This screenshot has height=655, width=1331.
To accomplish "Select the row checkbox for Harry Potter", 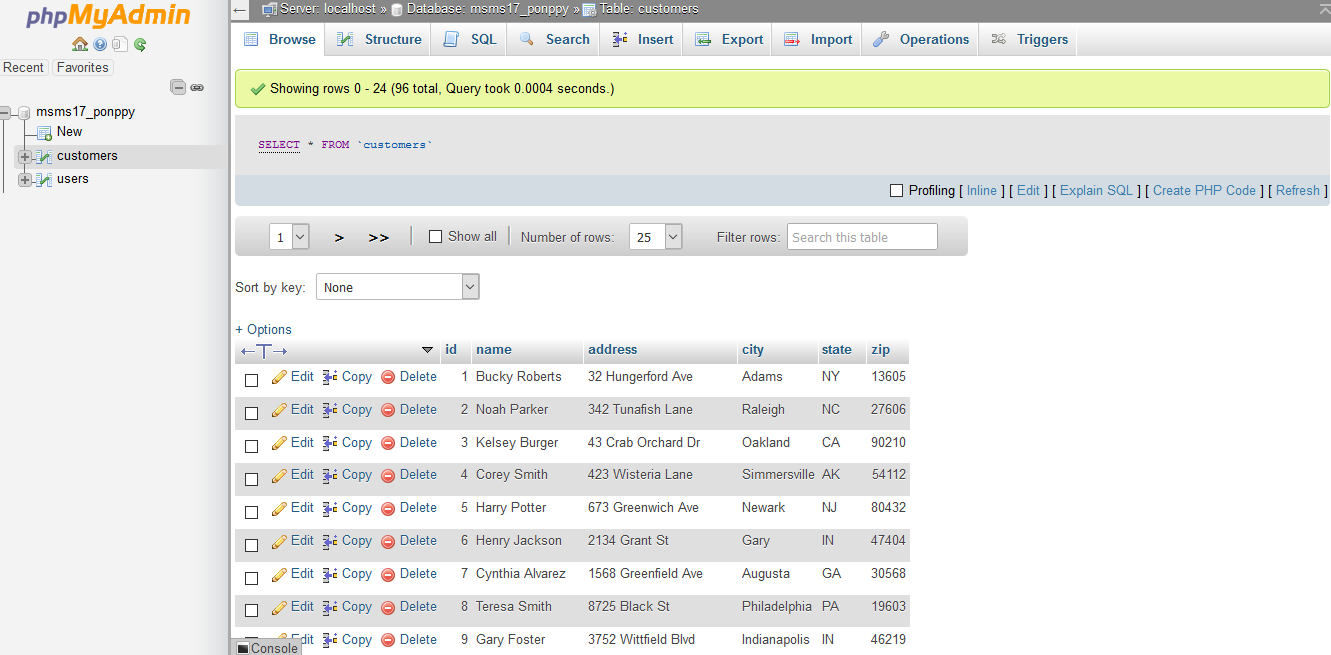I will (x=252, y=512).
